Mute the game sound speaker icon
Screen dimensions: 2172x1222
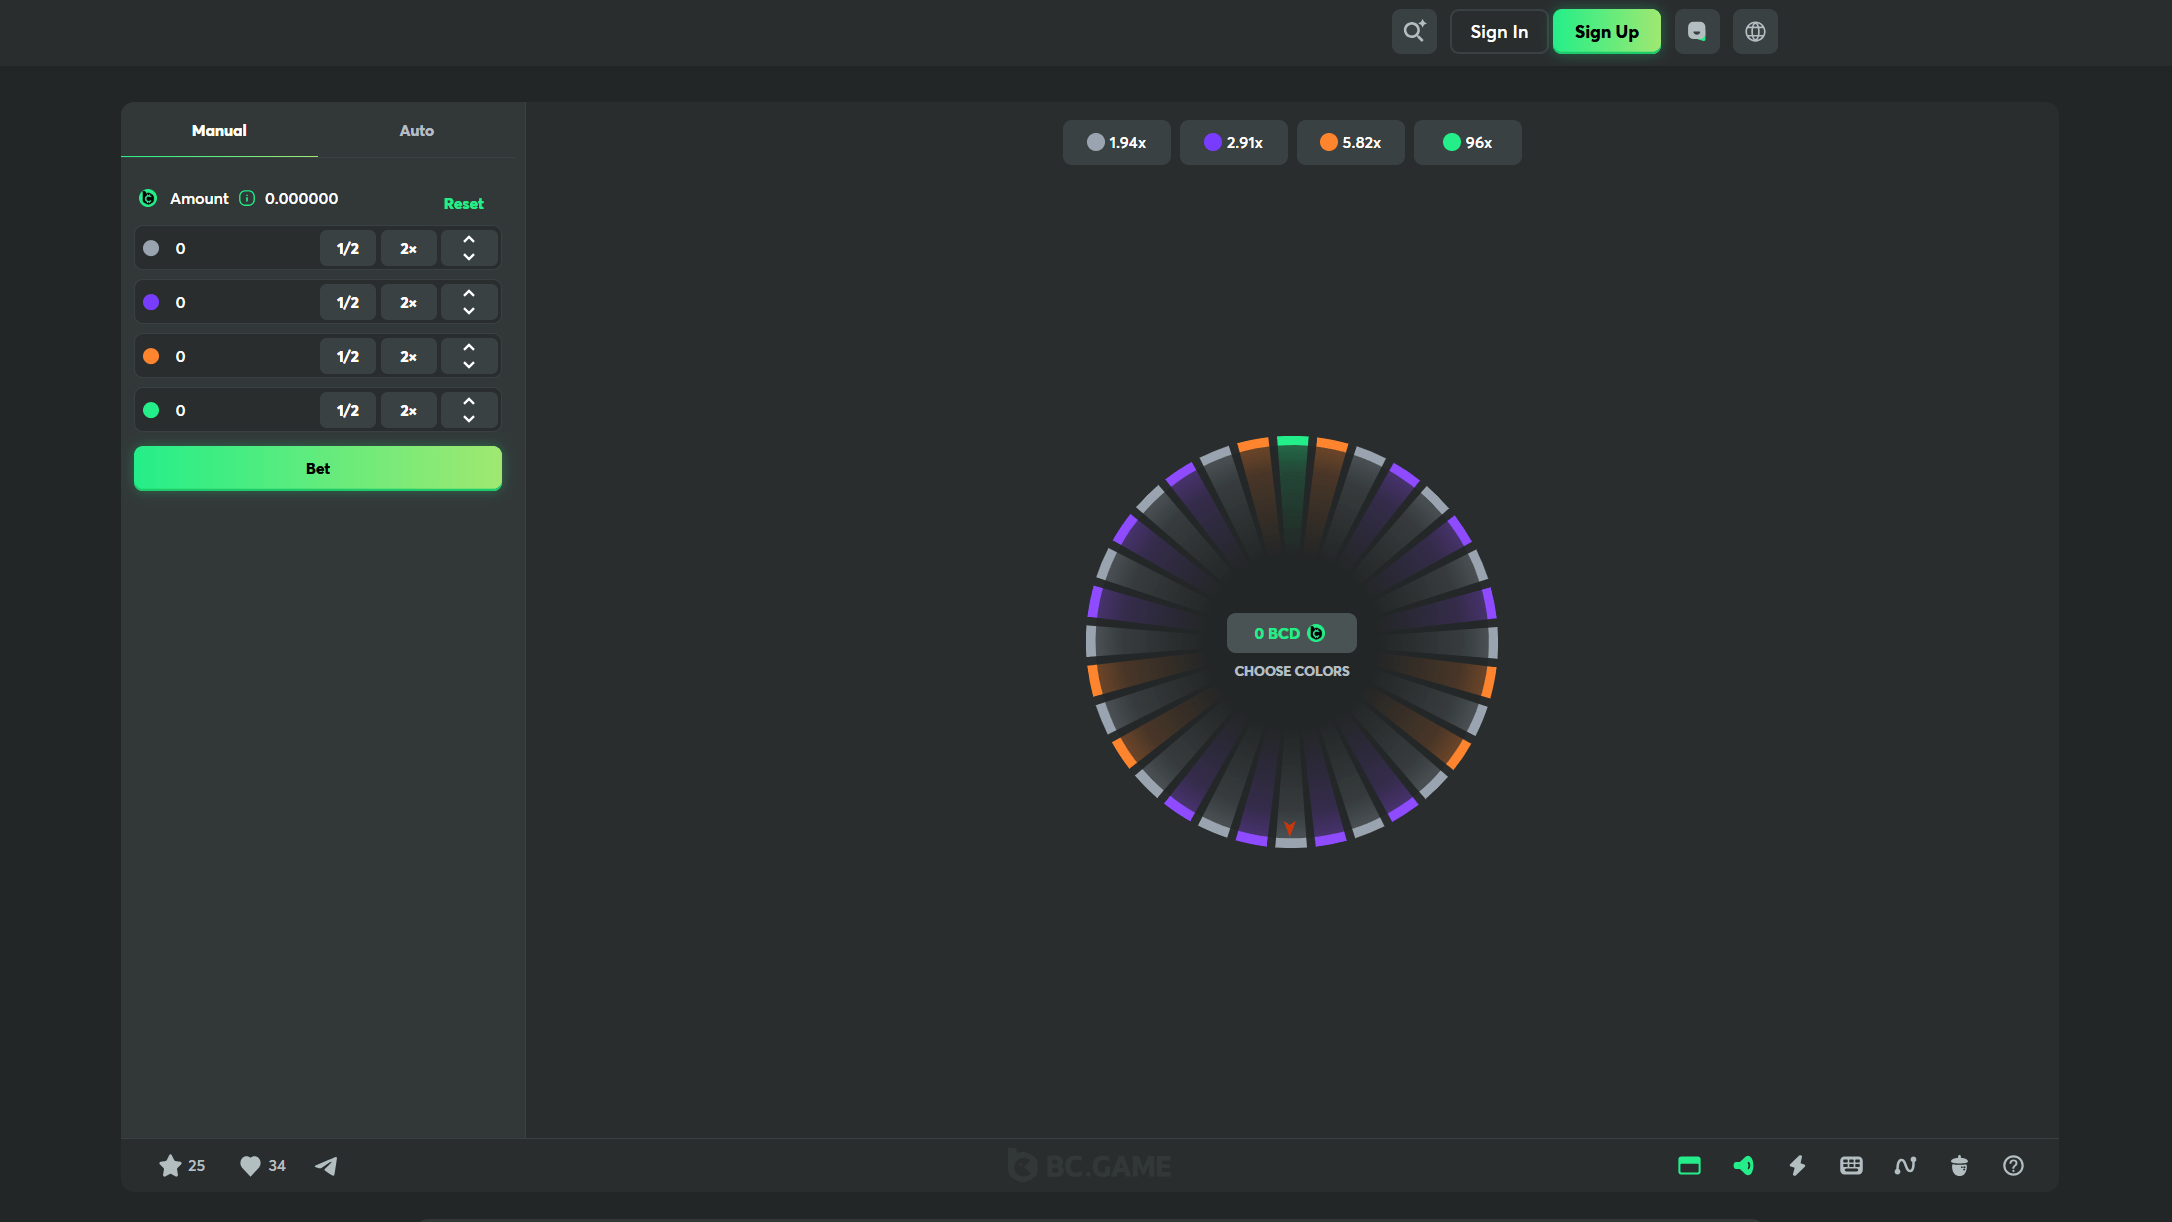click(x=1743, y=1166)
